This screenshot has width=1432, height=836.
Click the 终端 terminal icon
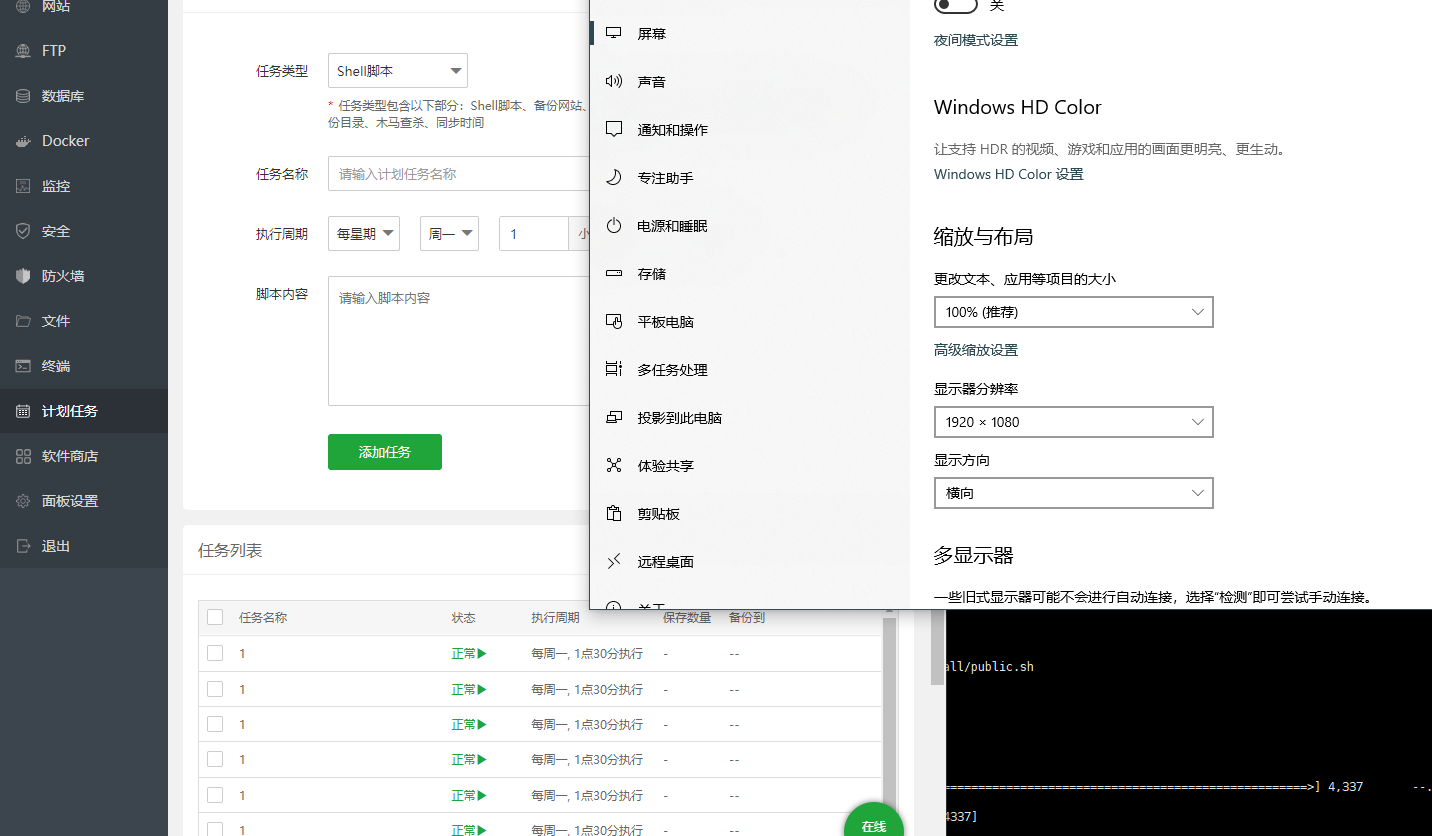pyautogui.click(x=23, y=366)
